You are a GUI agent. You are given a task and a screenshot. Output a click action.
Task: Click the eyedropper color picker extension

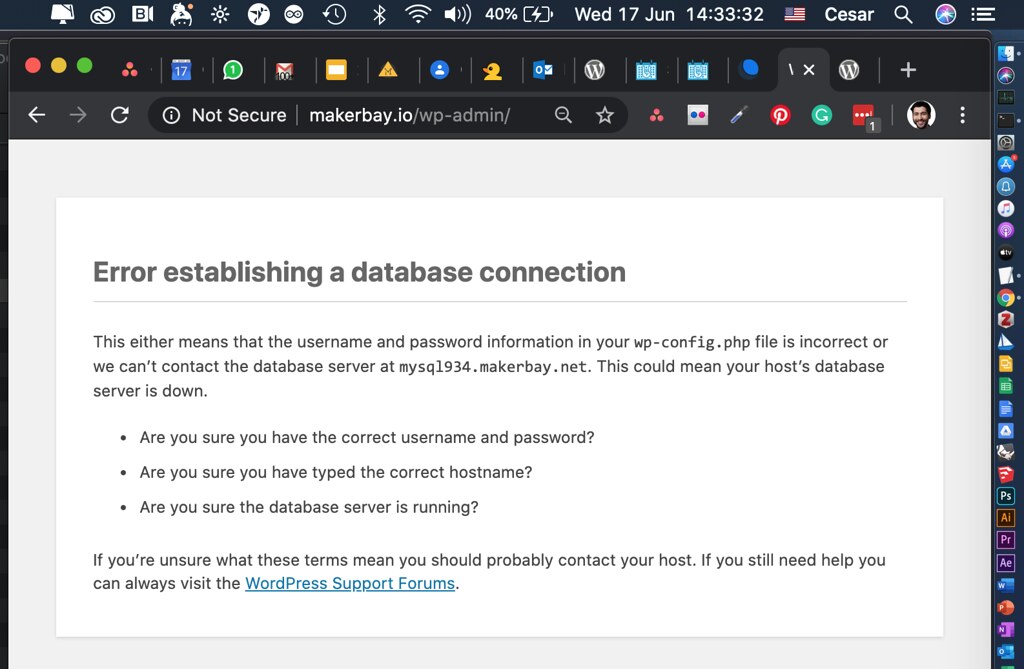click(x=738, y=115)
